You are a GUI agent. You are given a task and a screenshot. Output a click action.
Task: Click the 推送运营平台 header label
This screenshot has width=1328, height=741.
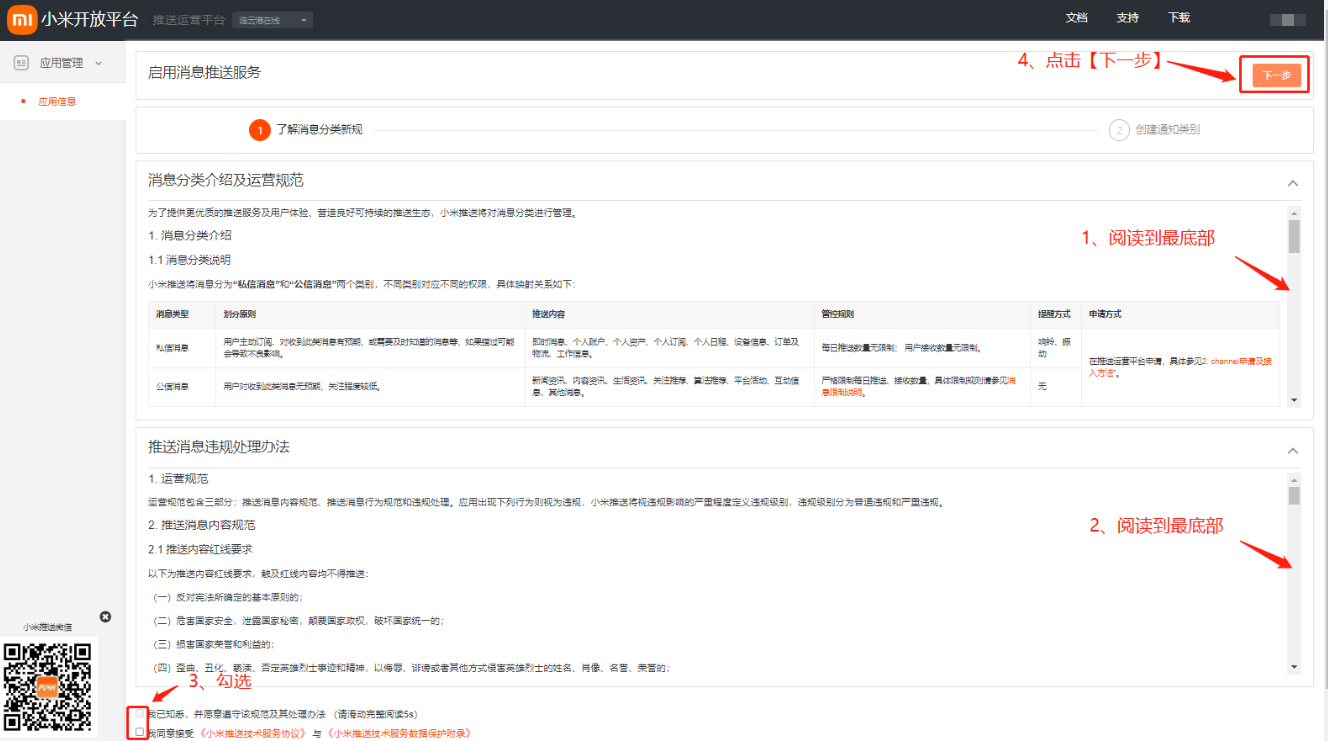click(x=189, y=20)
